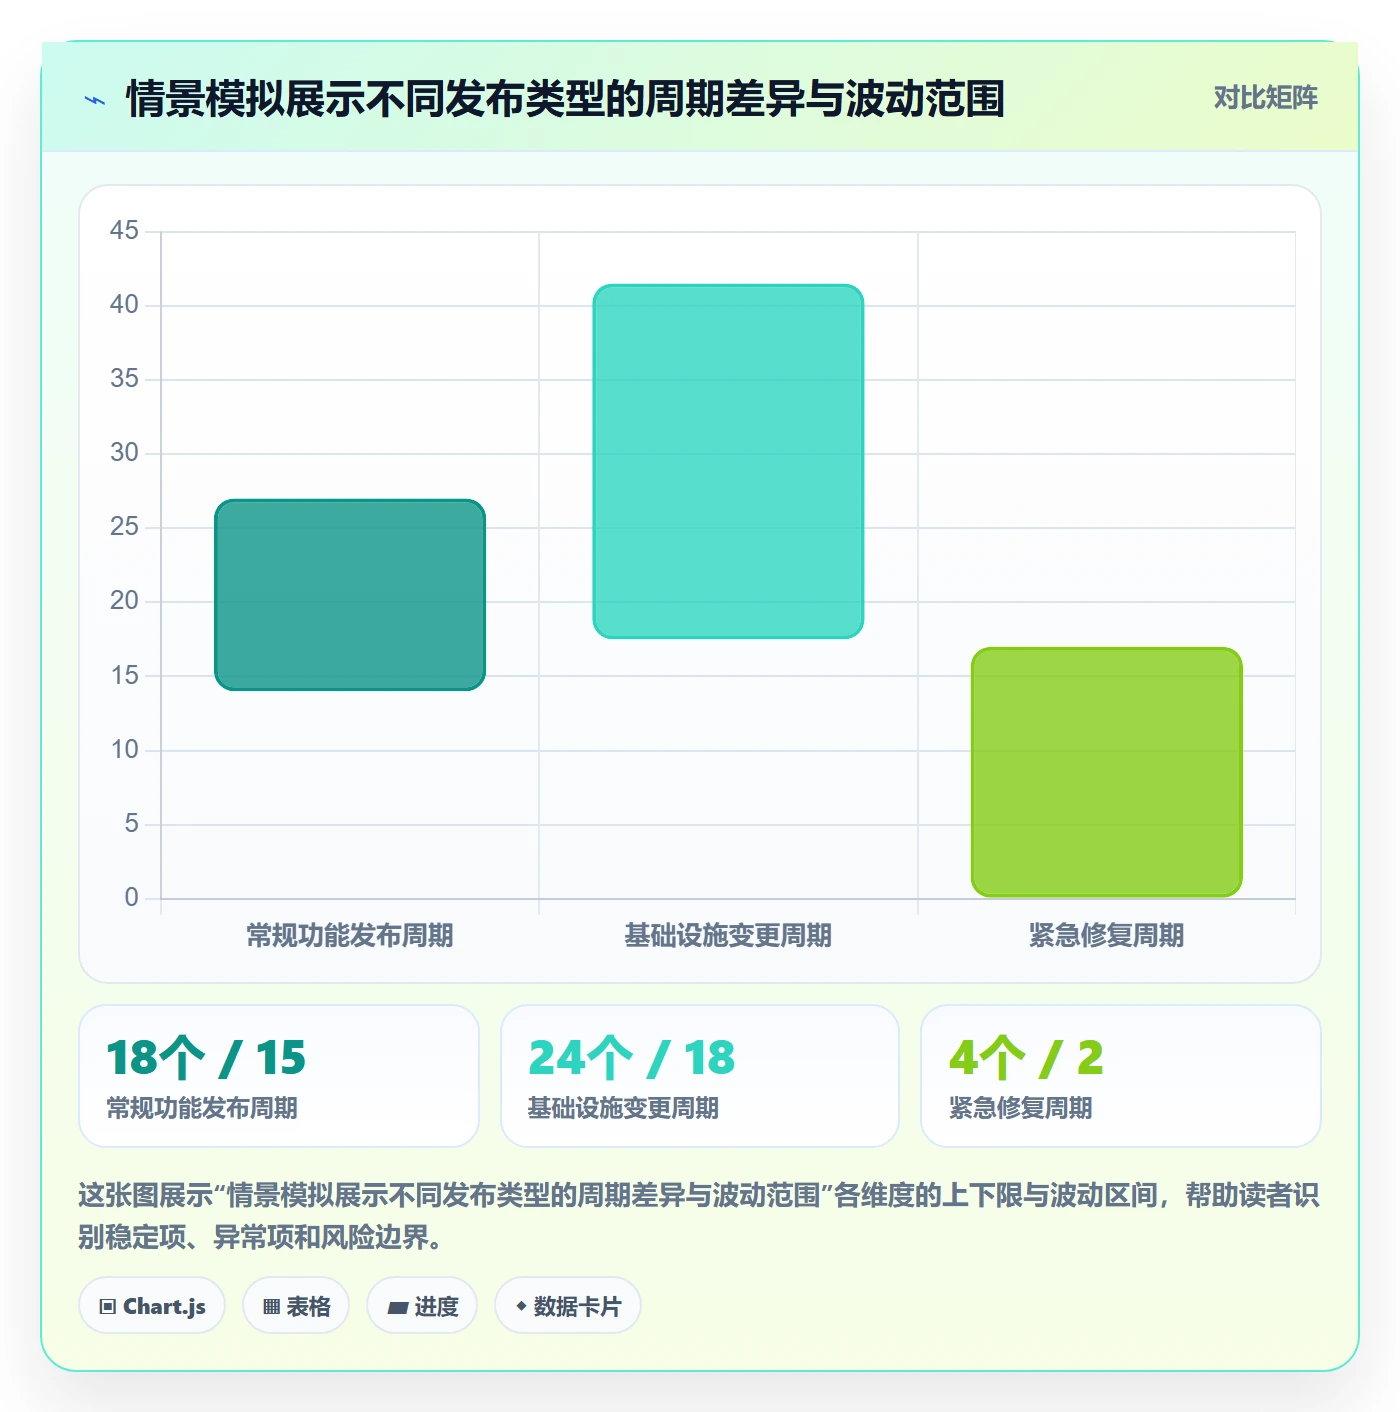This screenshot has height=1412, width=1400.
Task: Click x-axis label 常规功能发布周期
Action: (x=350, y=936)
